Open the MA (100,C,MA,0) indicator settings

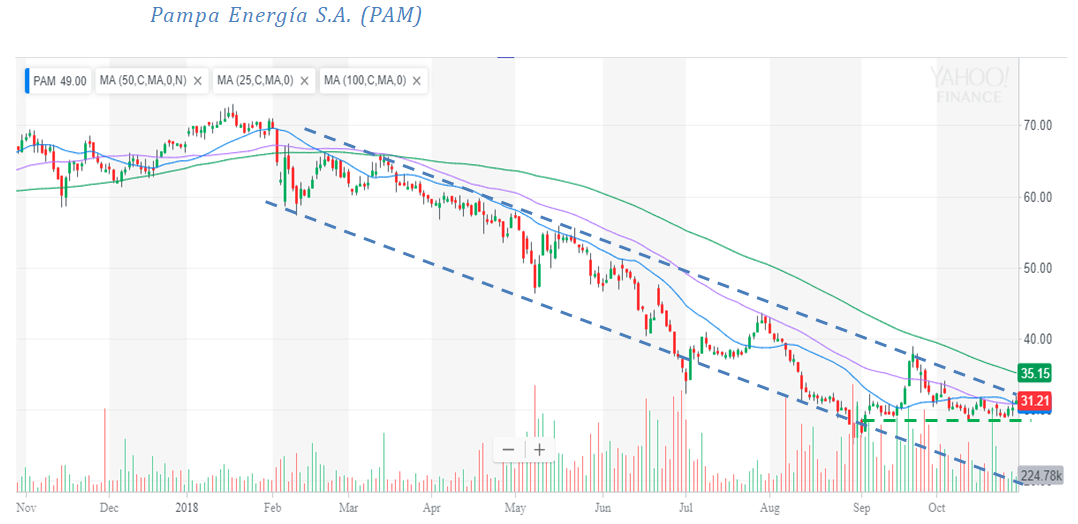pyautogui.click(x=364, y=81)
